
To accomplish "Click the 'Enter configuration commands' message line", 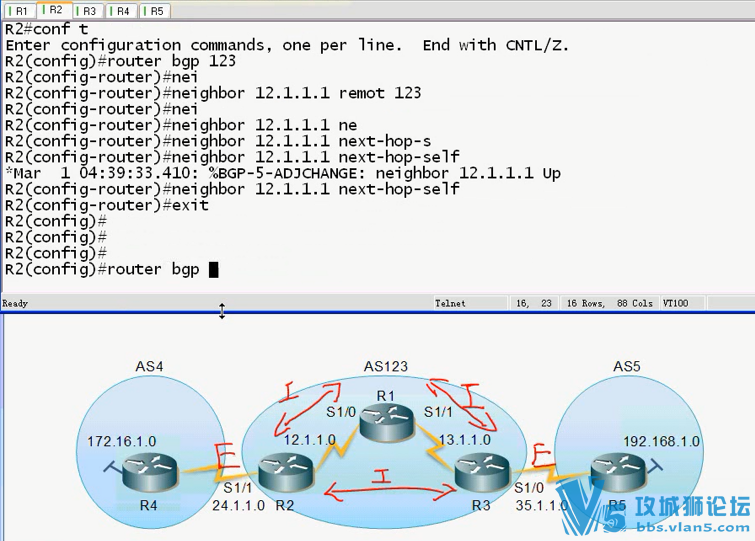I will coord(287,45).
